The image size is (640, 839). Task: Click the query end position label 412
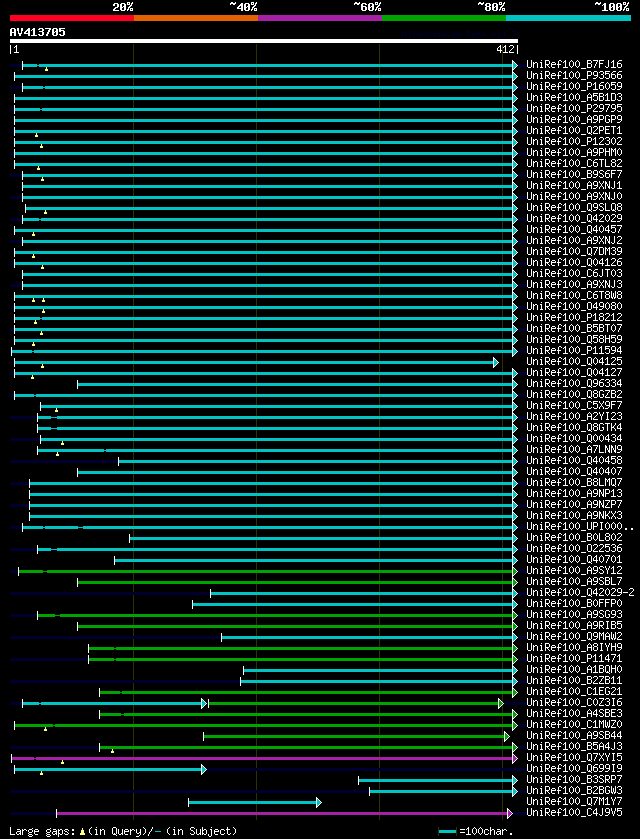pyautogui.click(x=505, y=50)
